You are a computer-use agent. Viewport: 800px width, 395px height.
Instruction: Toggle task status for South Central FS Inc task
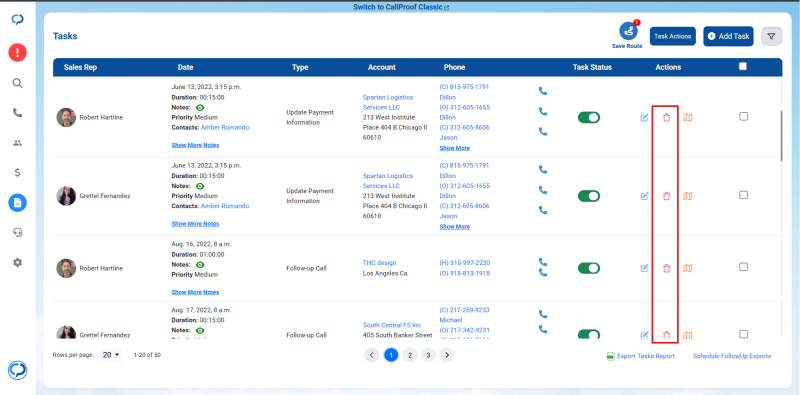point(589,334)
